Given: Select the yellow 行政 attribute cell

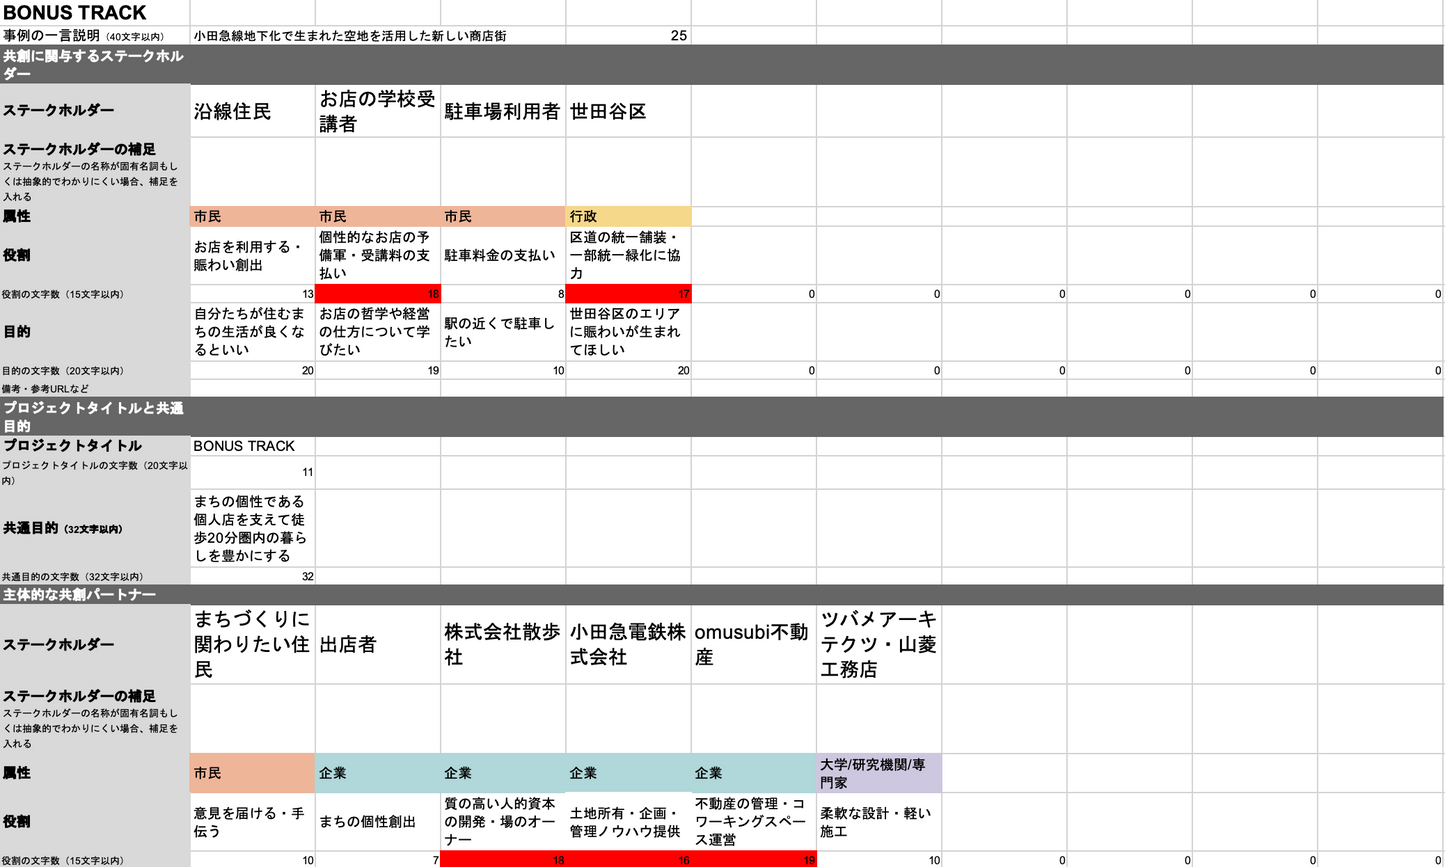Looking at the screenshot, I should pyautogui.click(x=627, y=216).
